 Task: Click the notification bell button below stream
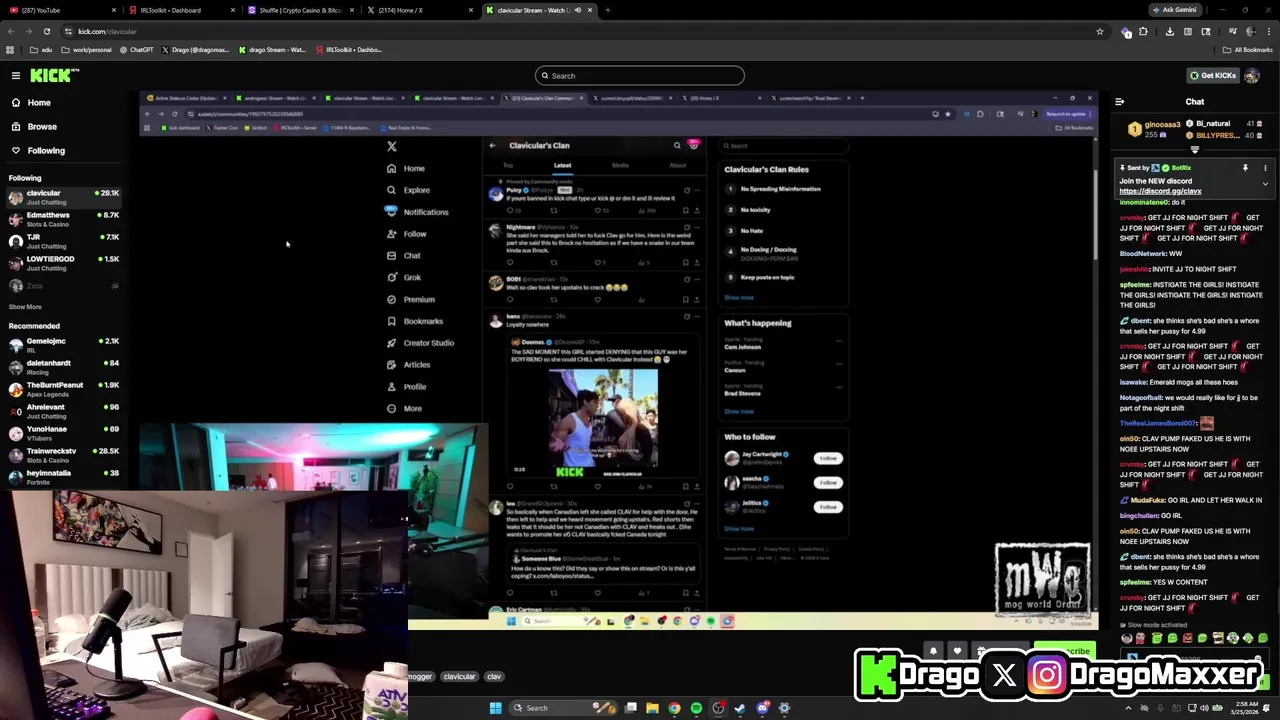click(x=932, y=651)
